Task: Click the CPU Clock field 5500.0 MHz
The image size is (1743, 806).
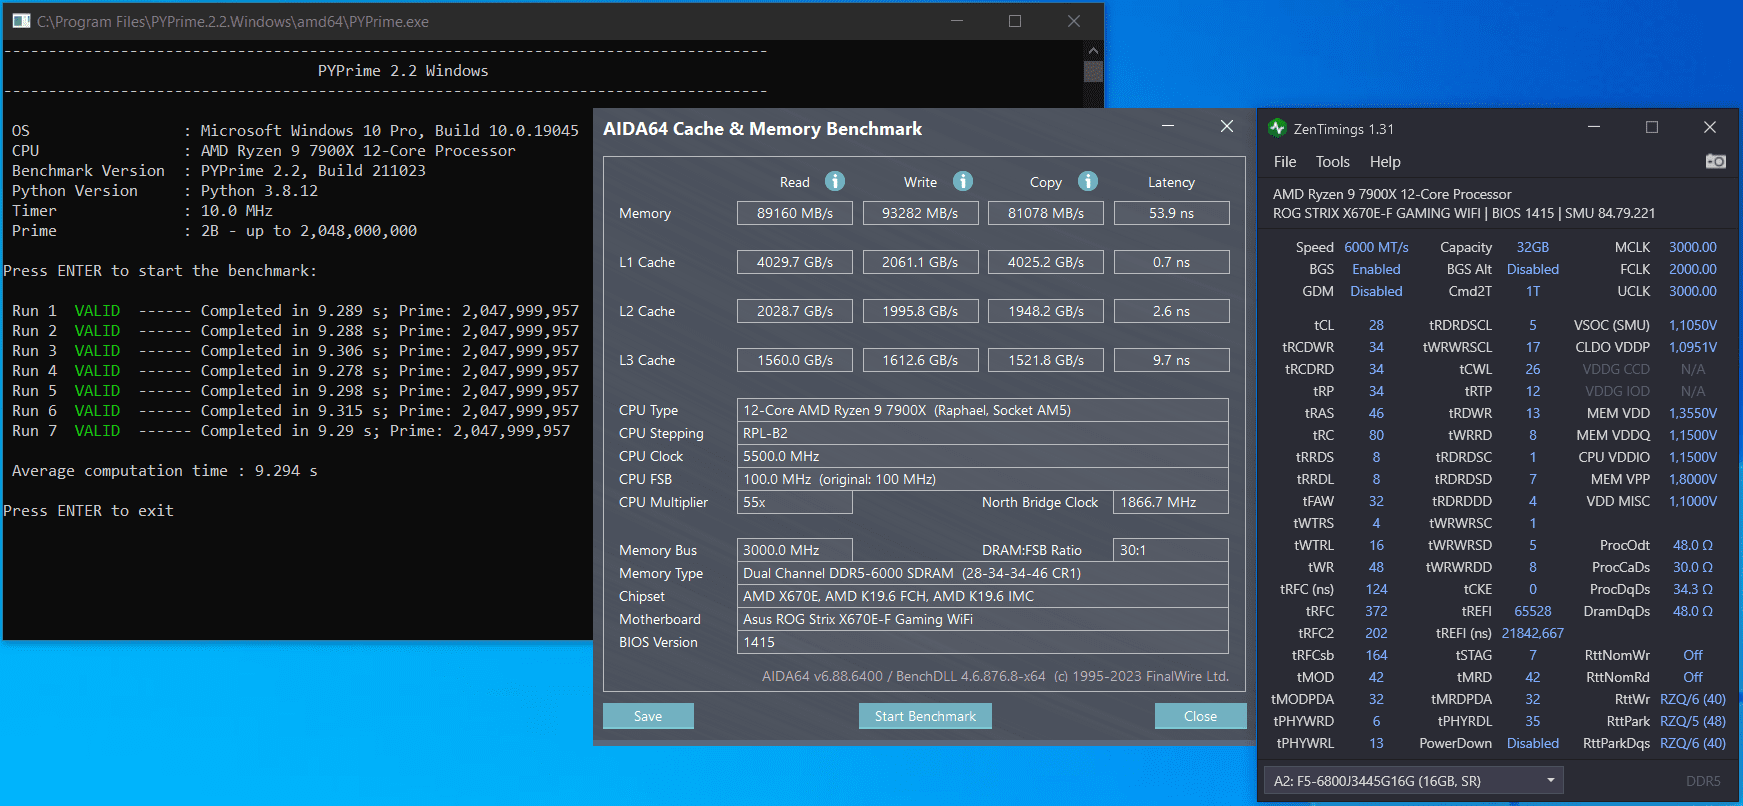Action: (983, 456)
